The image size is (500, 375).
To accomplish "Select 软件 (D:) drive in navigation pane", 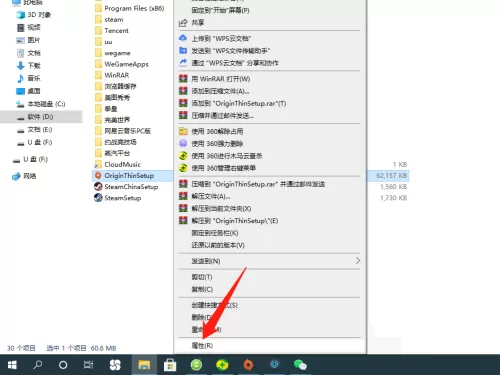I will point(41,117).
